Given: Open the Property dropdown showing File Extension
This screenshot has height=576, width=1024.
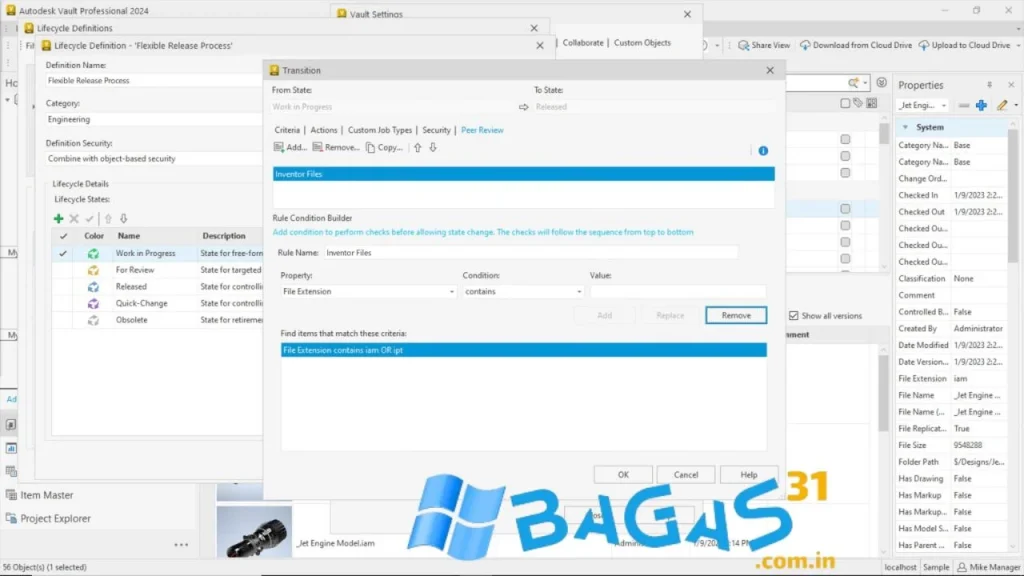Looking at the screenshot, I should (368, 292).
